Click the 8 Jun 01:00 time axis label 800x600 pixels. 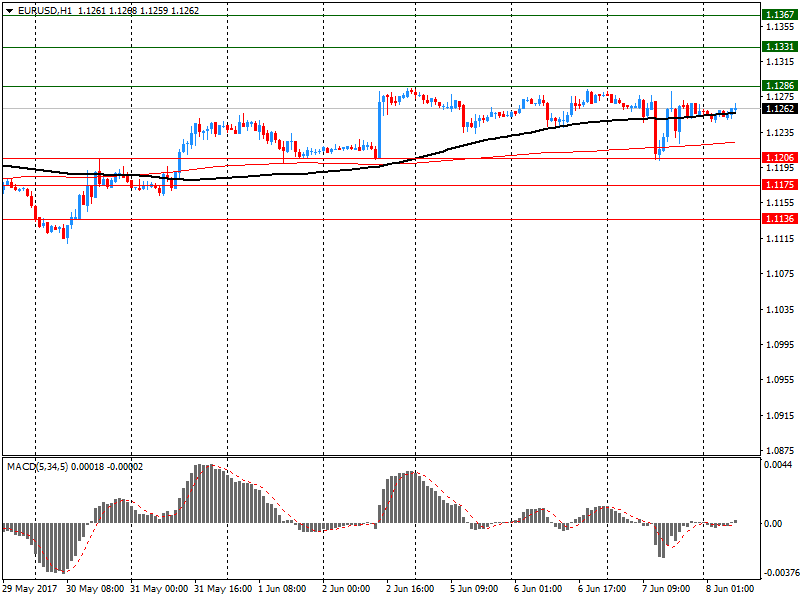point(730,589)
